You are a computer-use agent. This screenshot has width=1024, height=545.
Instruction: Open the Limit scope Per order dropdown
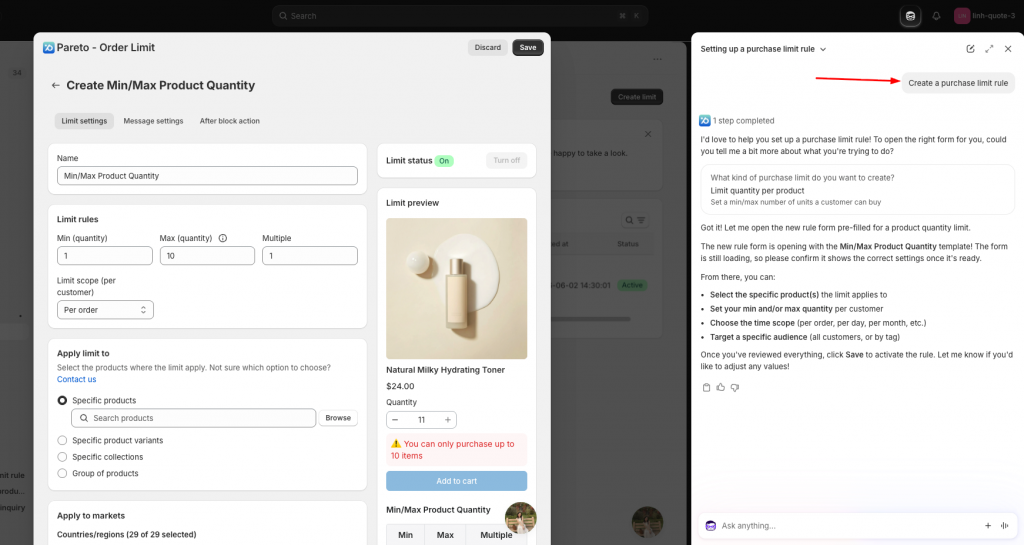pyautogui.click(x=105, y=310)
